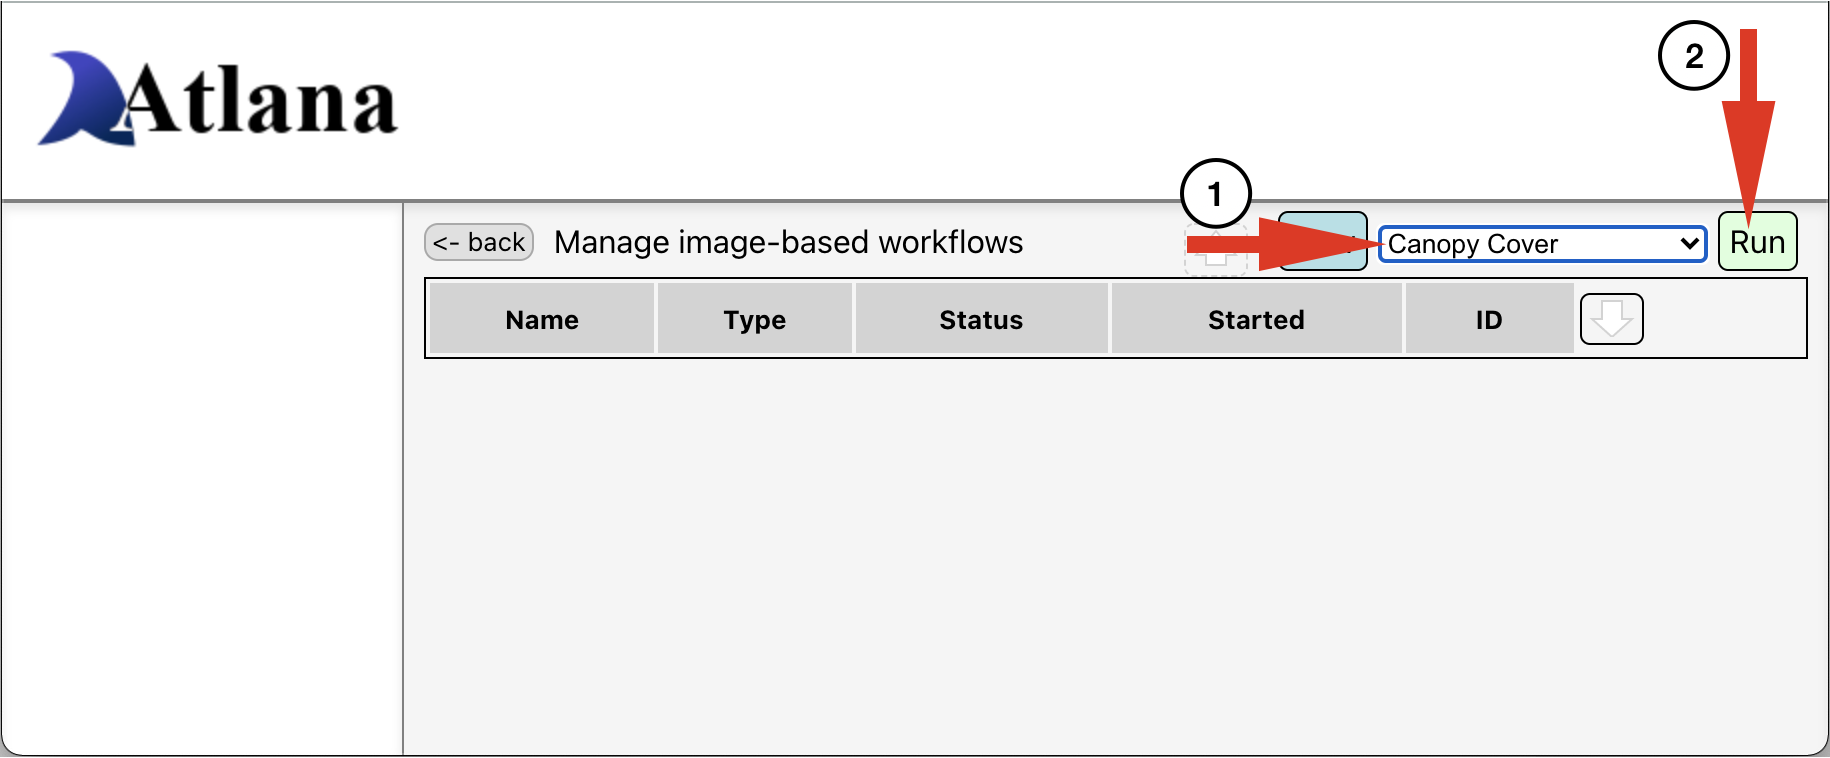Go back using the <- back button
Screen dimensions: 1830x758
479,242
